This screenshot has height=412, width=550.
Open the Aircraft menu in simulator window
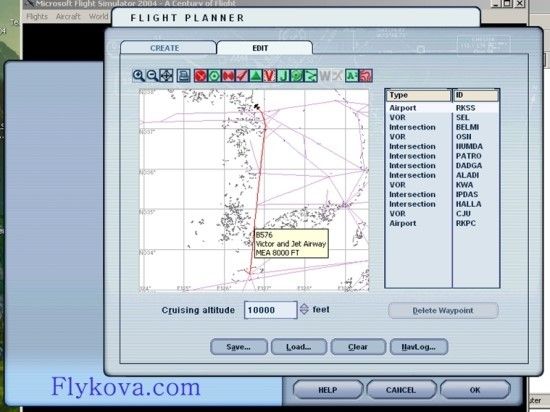coord(68,16)
